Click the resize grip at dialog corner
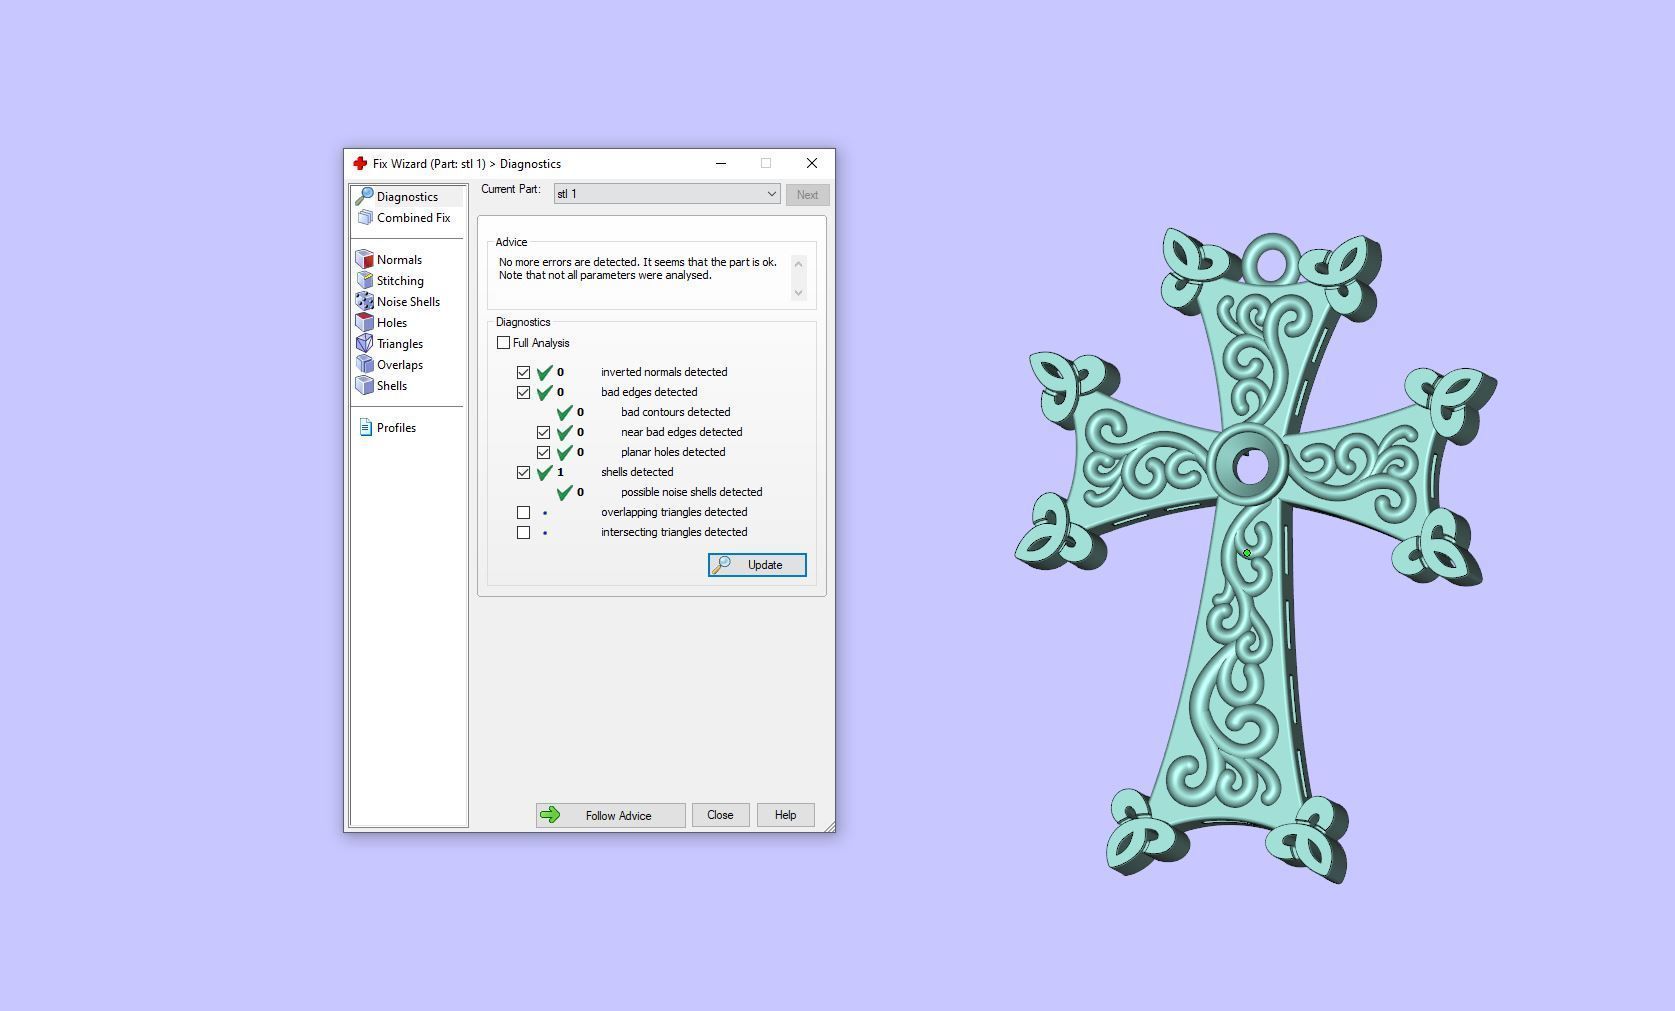The image size is (1675, 1011). click(x=828, y=825)
